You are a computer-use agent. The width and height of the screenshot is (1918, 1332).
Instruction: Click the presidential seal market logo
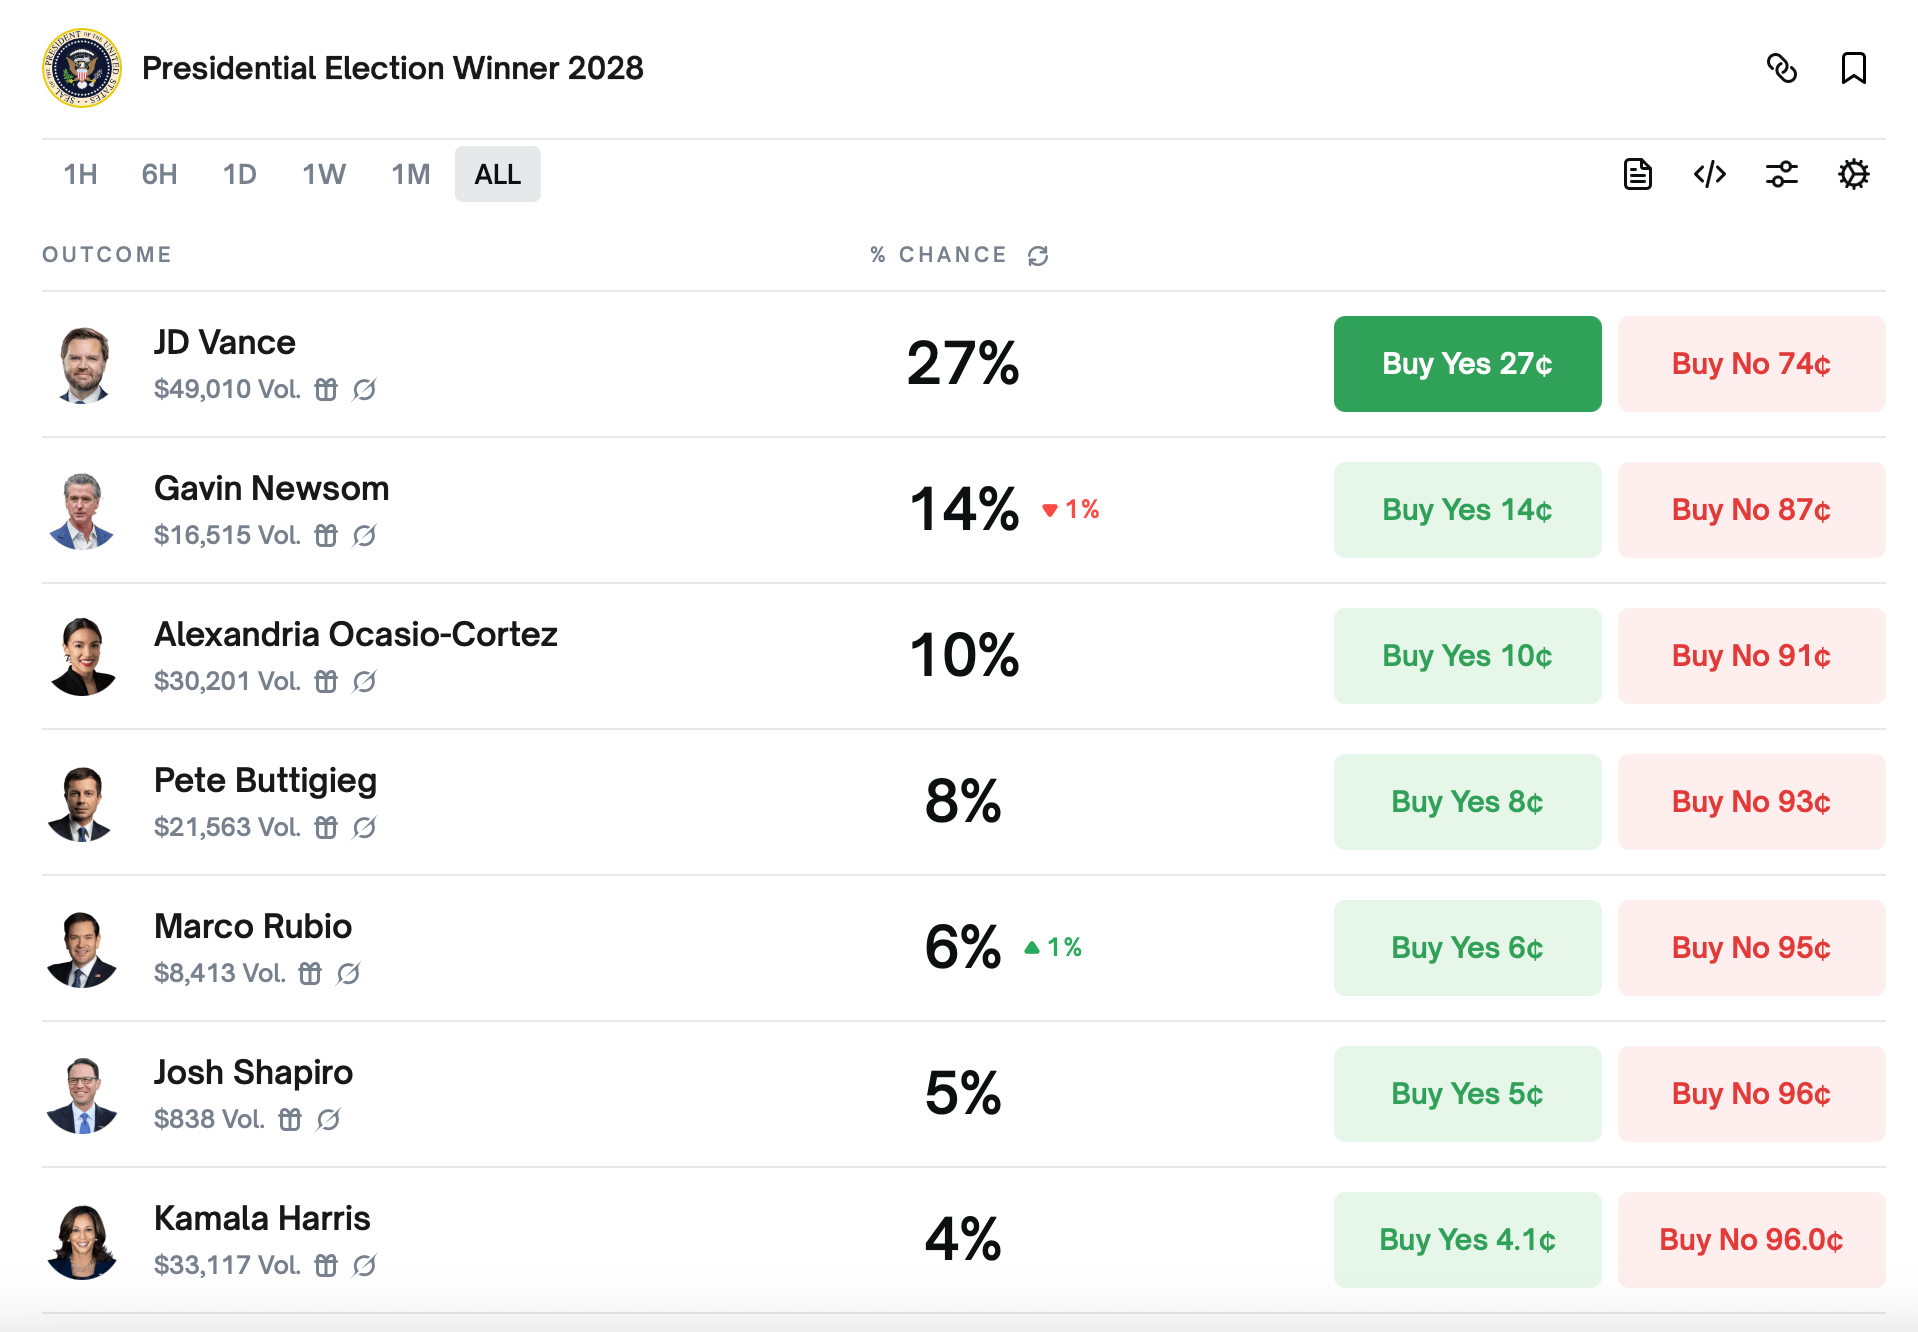83,68
